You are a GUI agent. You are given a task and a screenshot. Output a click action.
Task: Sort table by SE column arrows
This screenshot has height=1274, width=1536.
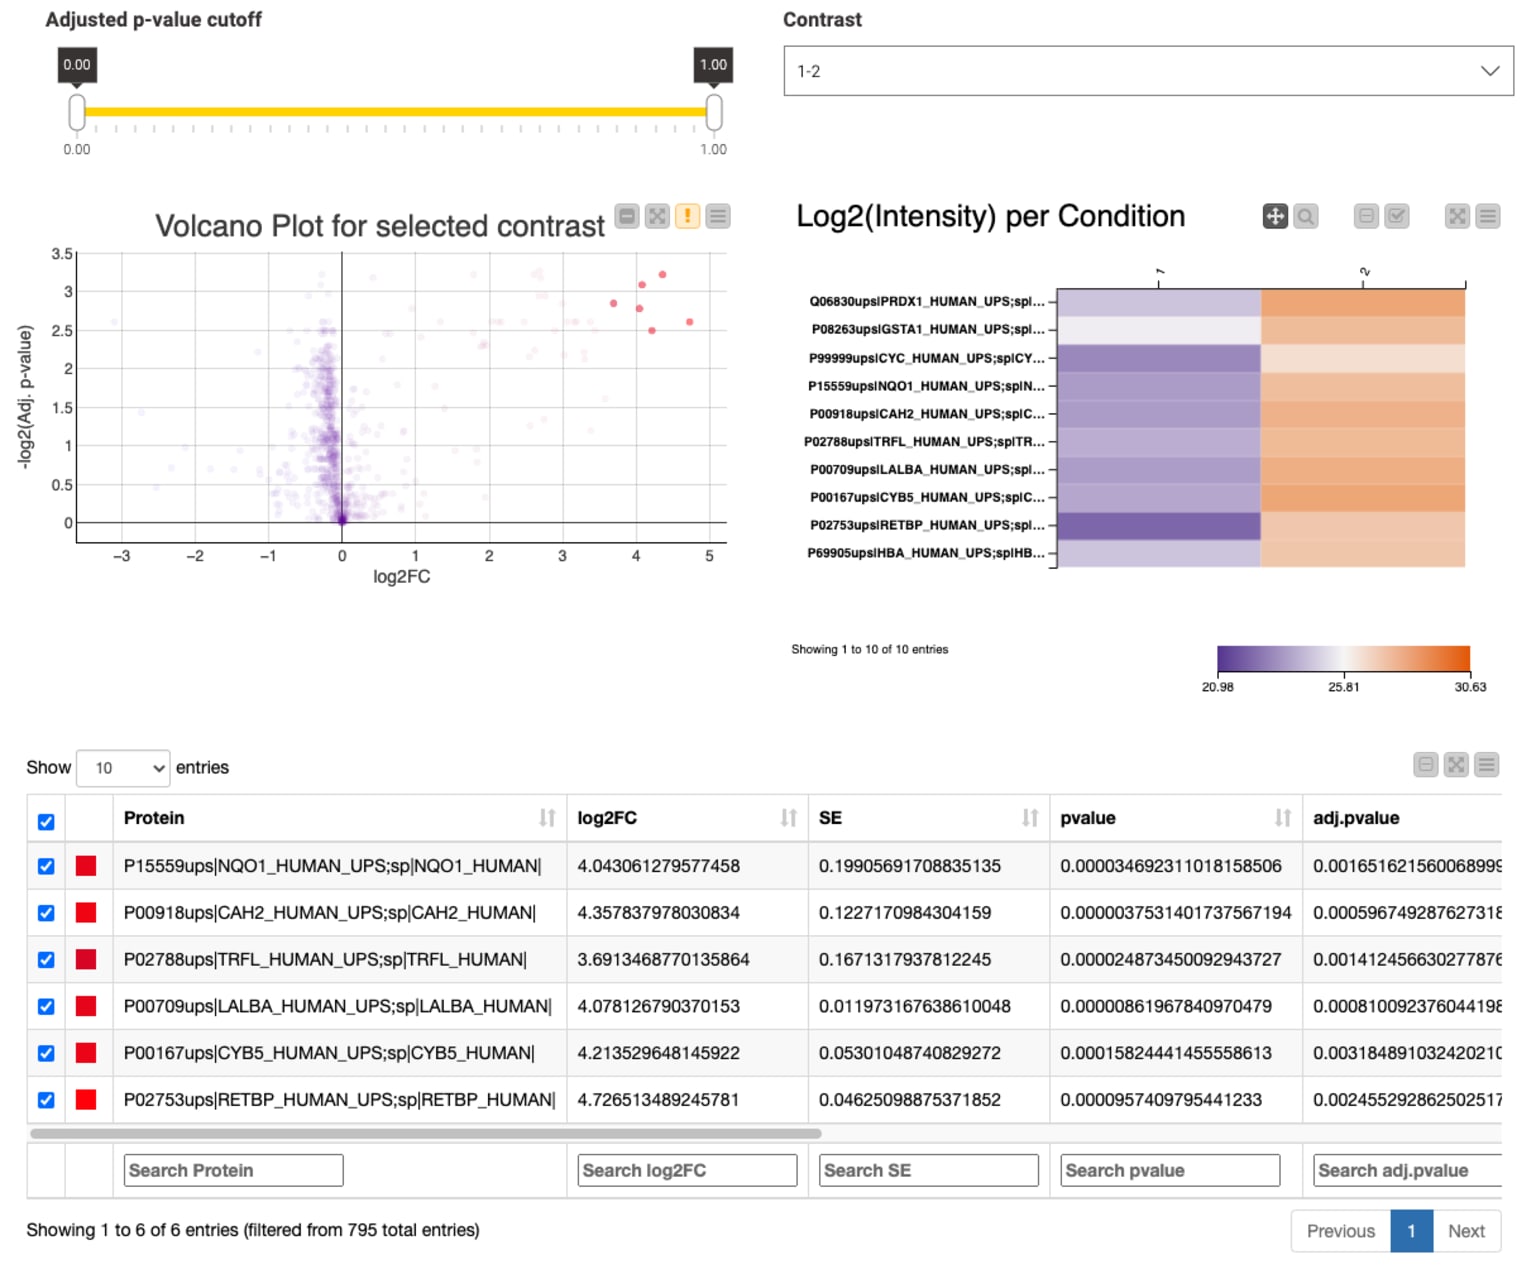pos(1030,818)
